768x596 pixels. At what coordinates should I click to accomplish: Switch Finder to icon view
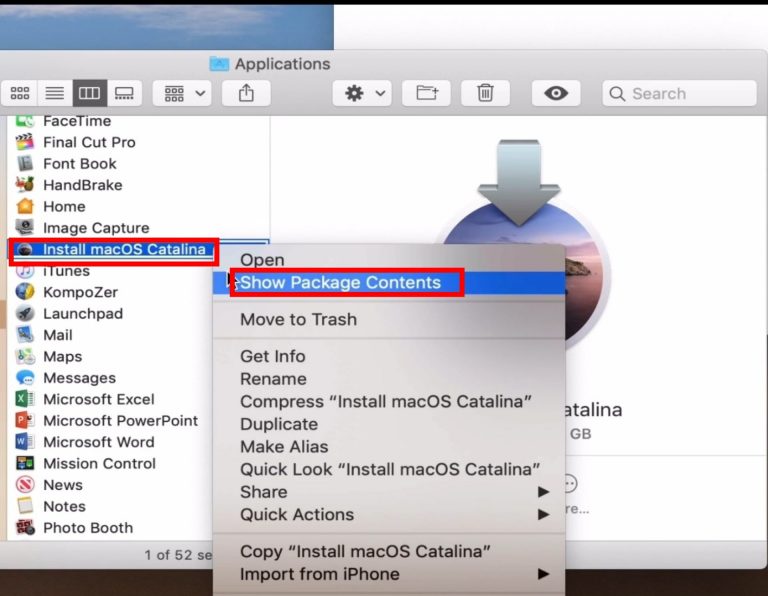20,93
